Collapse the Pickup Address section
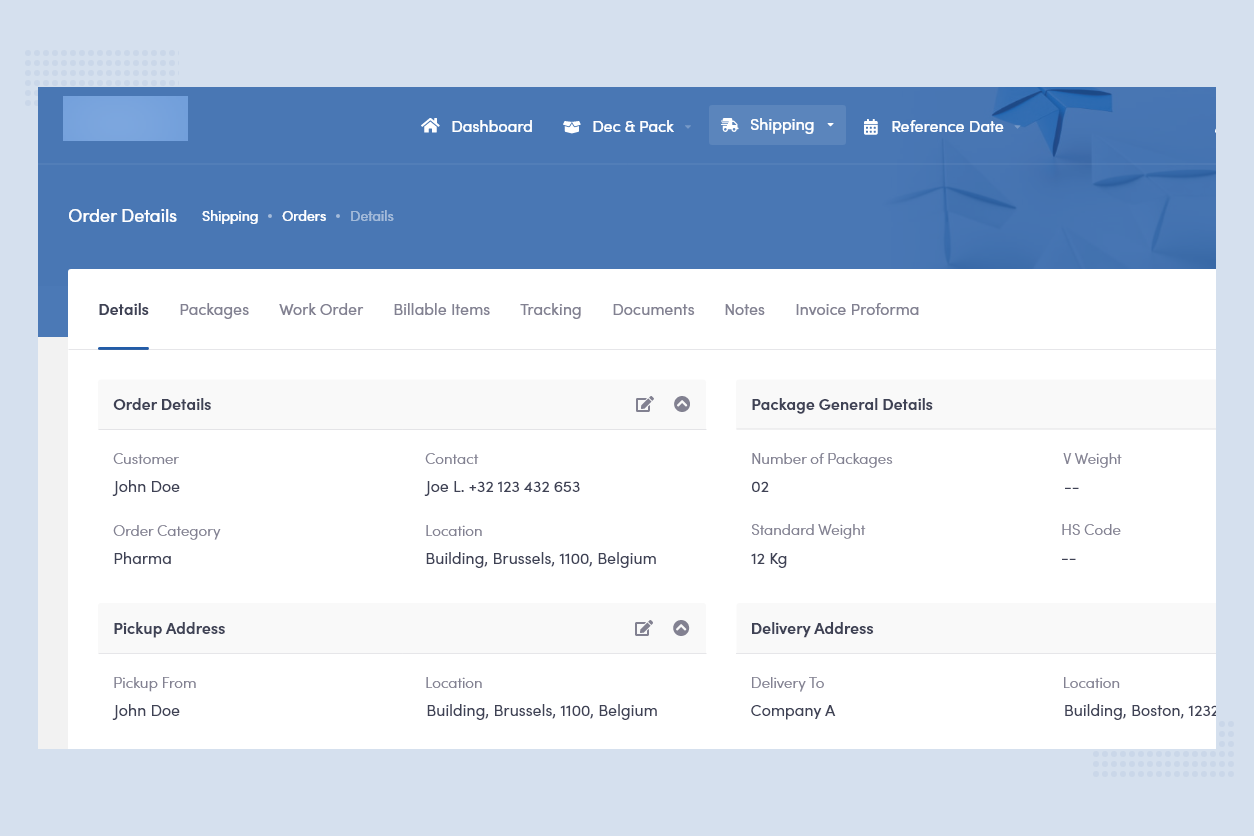 tap(681, 628)
